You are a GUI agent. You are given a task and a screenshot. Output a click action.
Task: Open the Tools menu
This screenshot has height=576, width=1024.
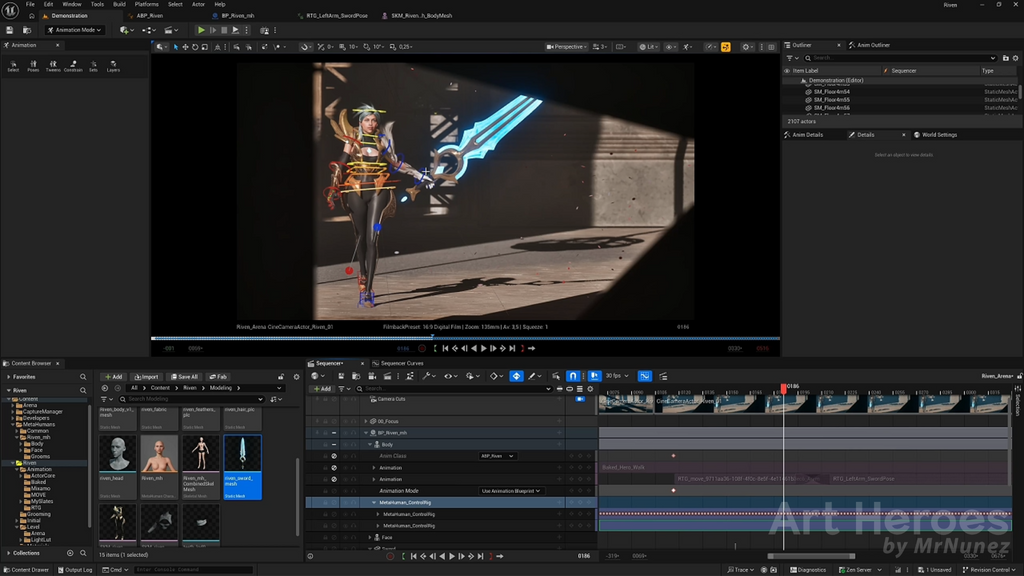pyautogui.click(x=97, y=5)
